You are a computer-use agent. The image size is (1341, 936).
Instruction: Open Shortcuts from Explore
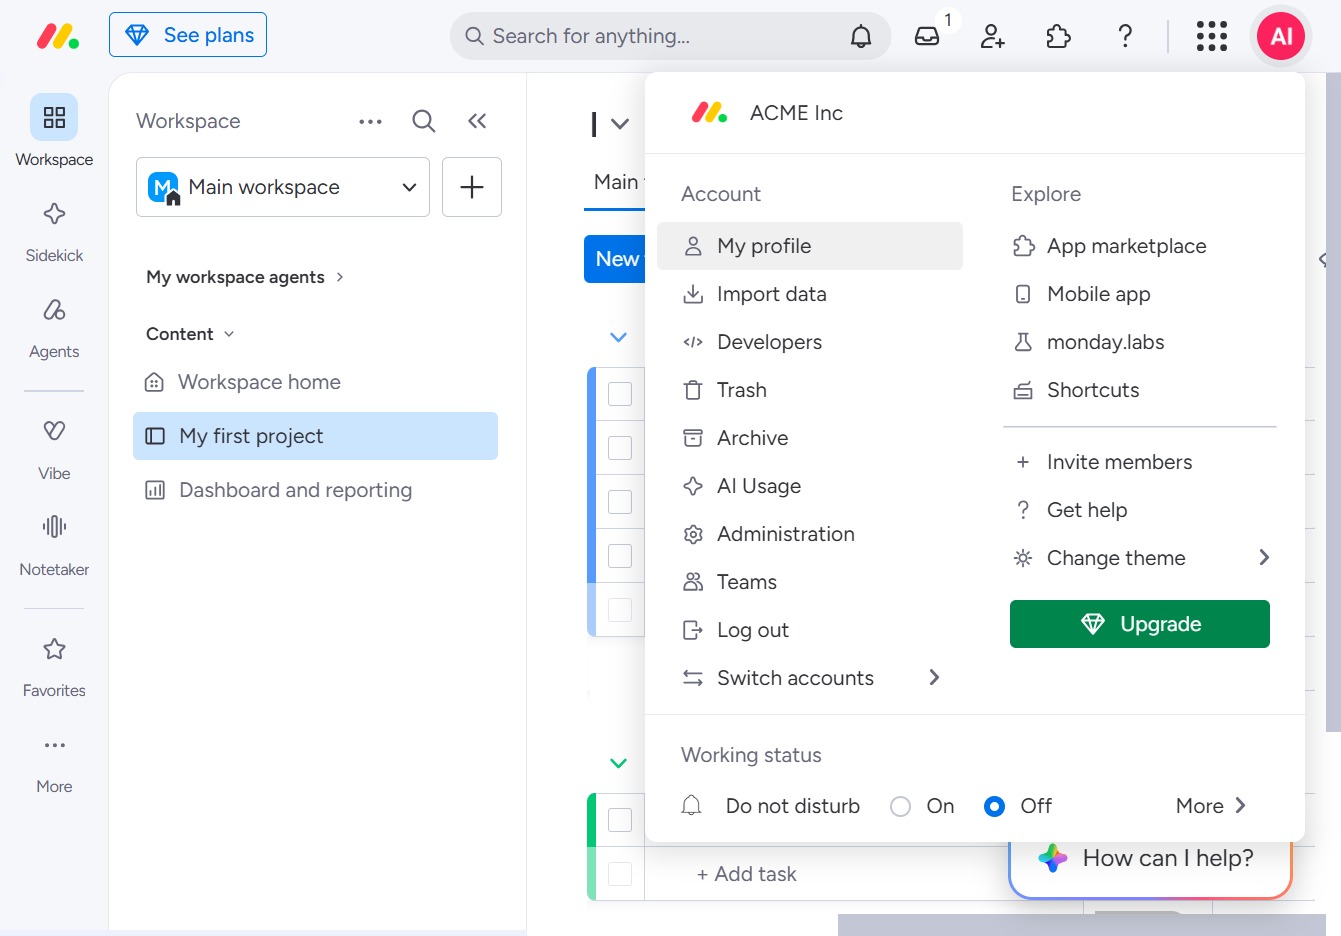coord(1140,390)
